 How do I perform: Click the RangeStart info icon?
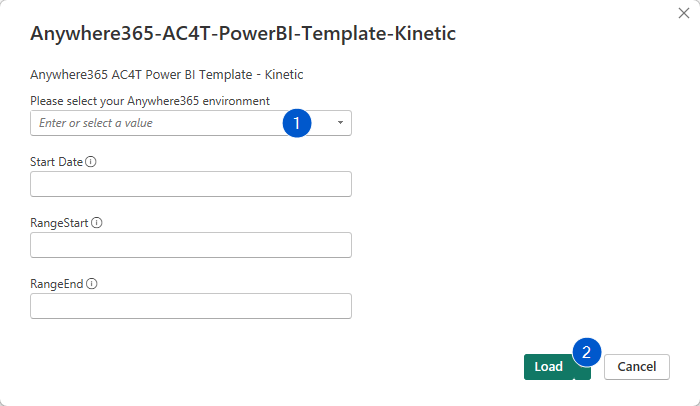click(x=96, y=222)
